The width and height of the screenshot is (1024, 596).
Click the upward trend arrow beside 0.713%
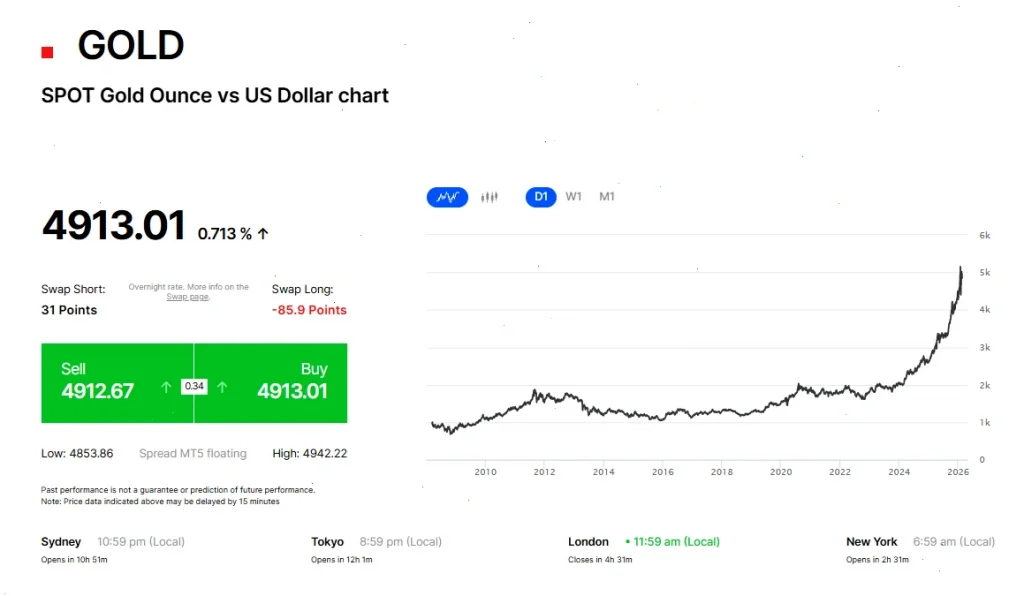pos(261,231)
